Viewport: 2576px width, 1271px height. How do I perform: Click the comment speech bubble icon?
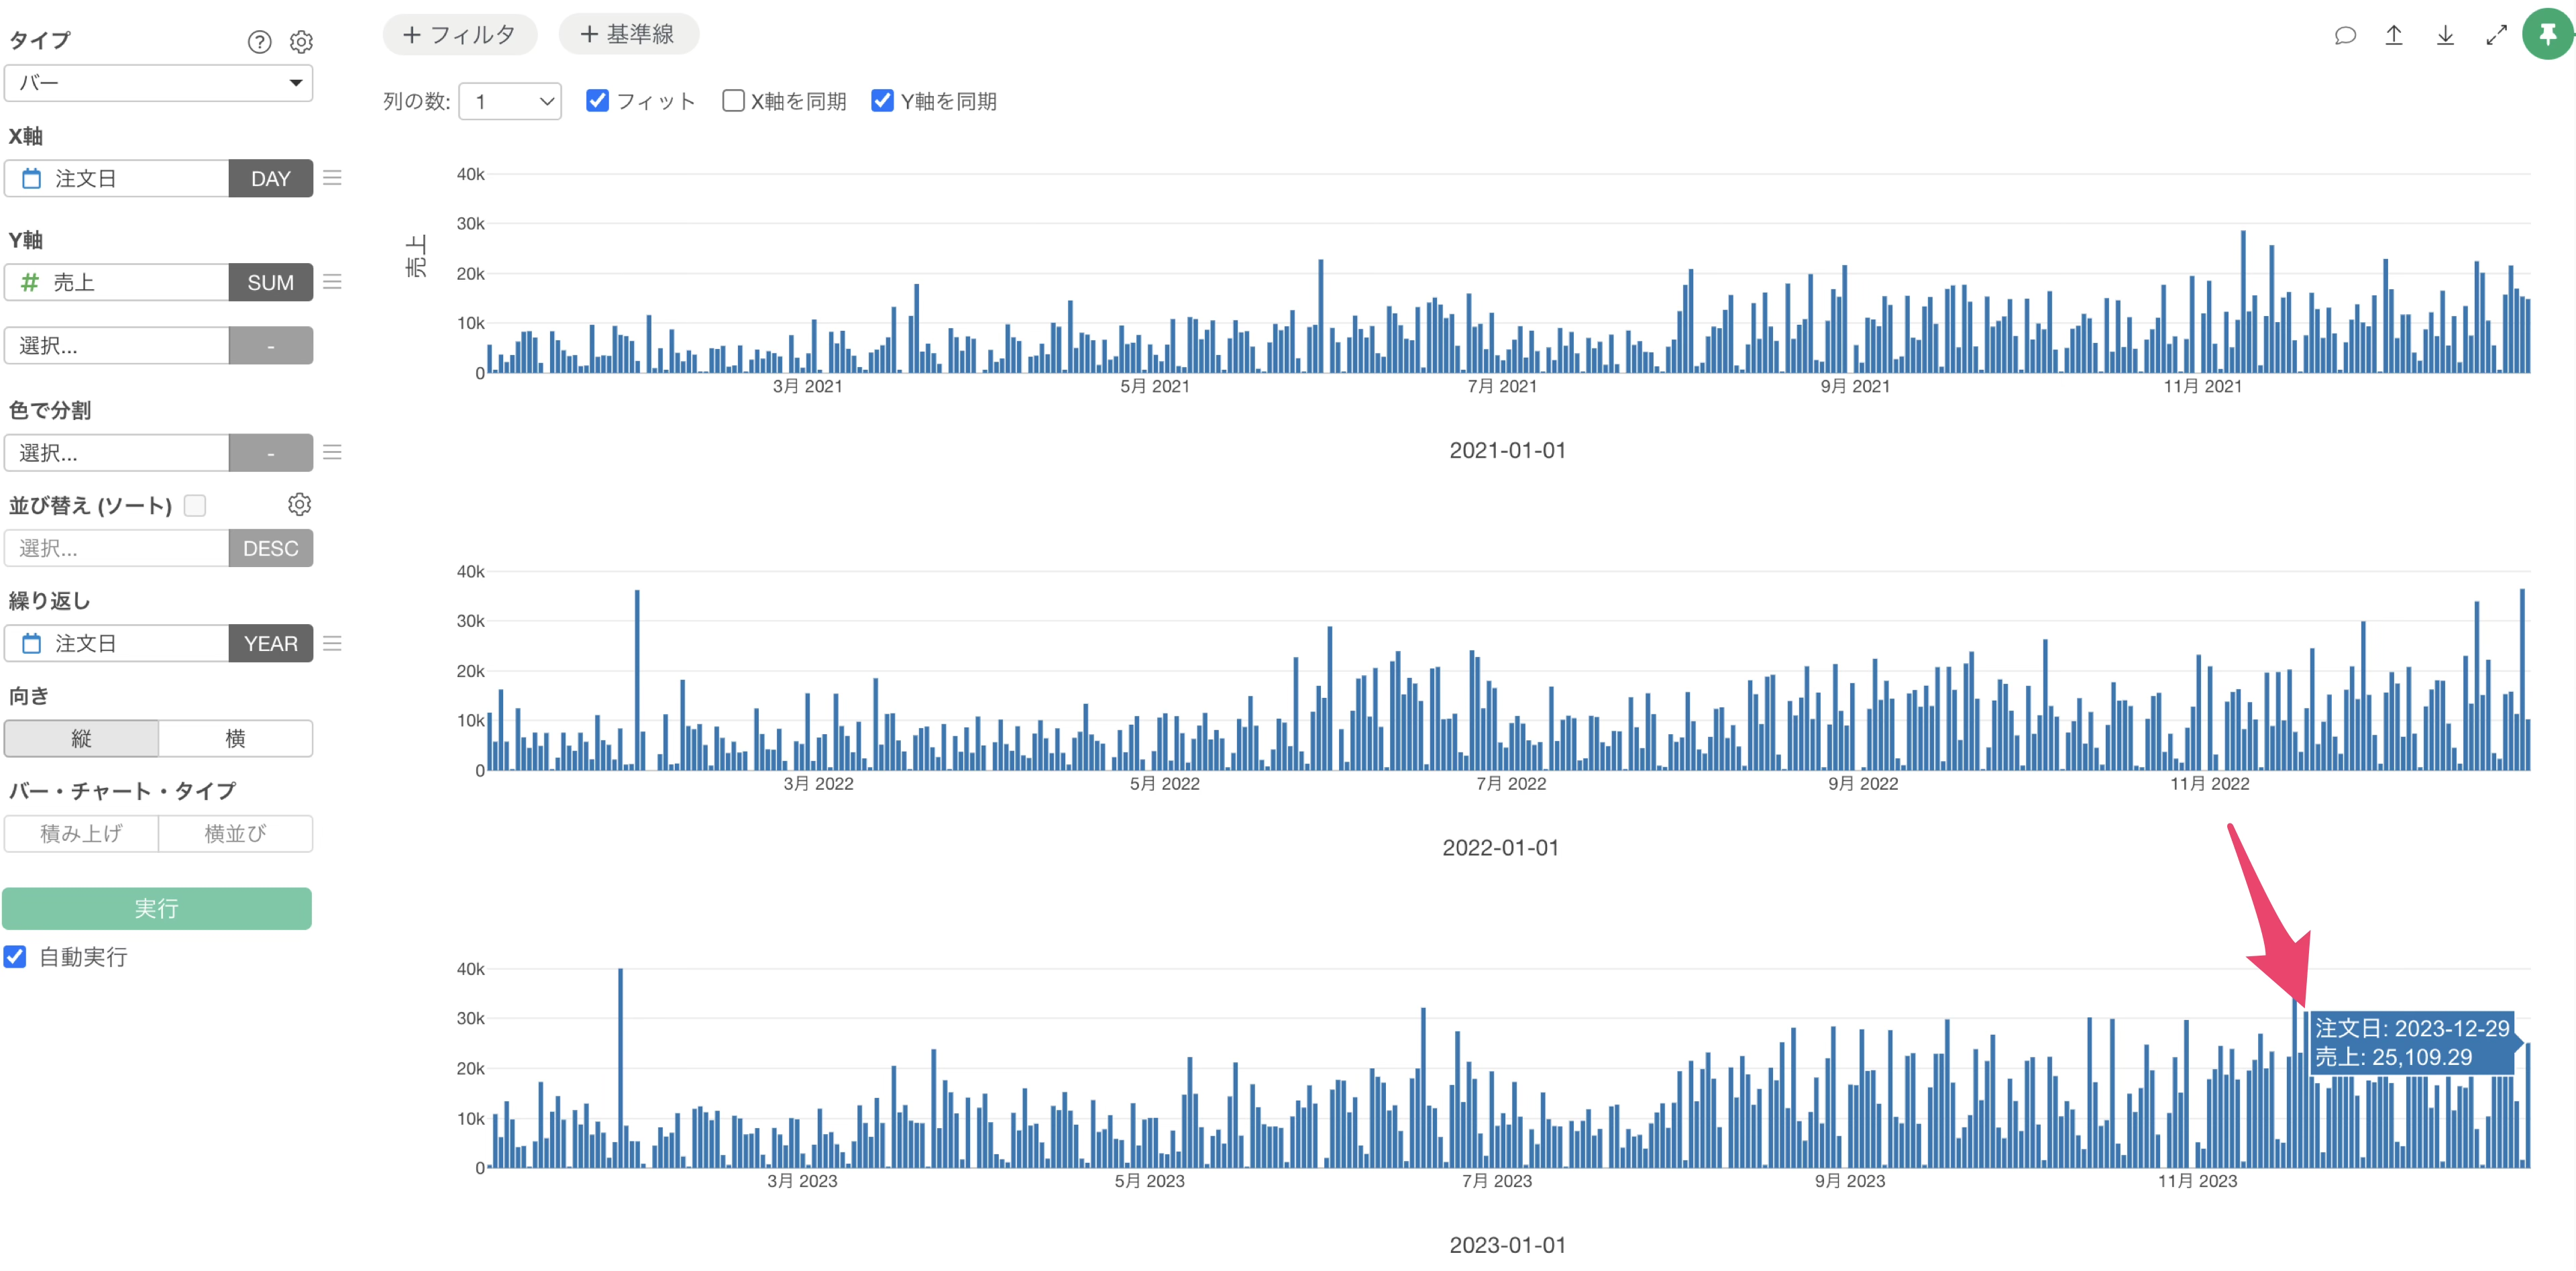pyautogui.click(x=2345, y=36)
